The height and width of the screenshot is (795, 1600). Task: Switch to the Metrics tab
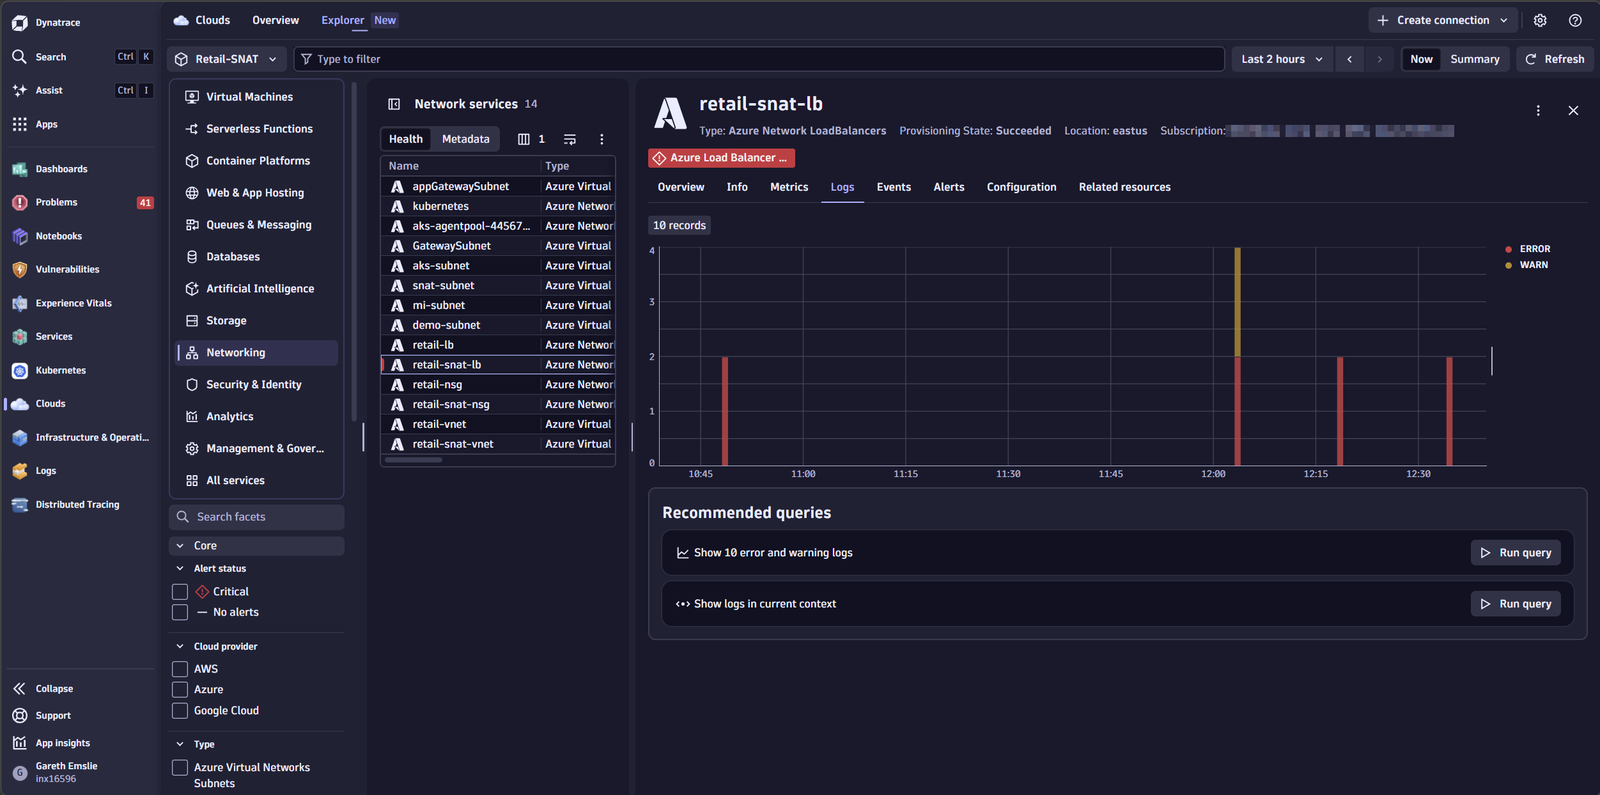pyautogui.click(x=789, y=187)
